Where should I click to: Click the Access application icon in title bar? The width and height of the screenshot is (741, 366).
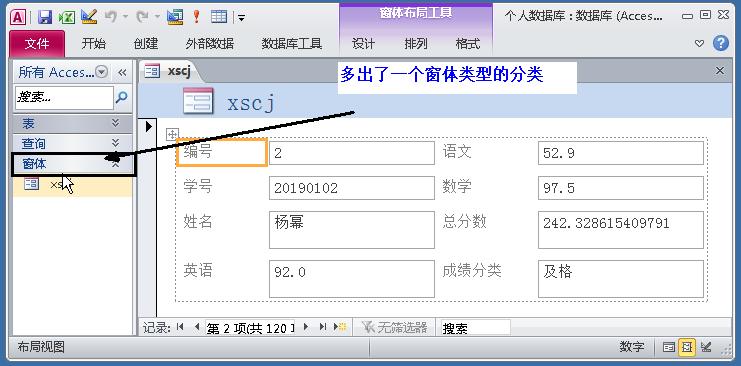pos(17,17)
